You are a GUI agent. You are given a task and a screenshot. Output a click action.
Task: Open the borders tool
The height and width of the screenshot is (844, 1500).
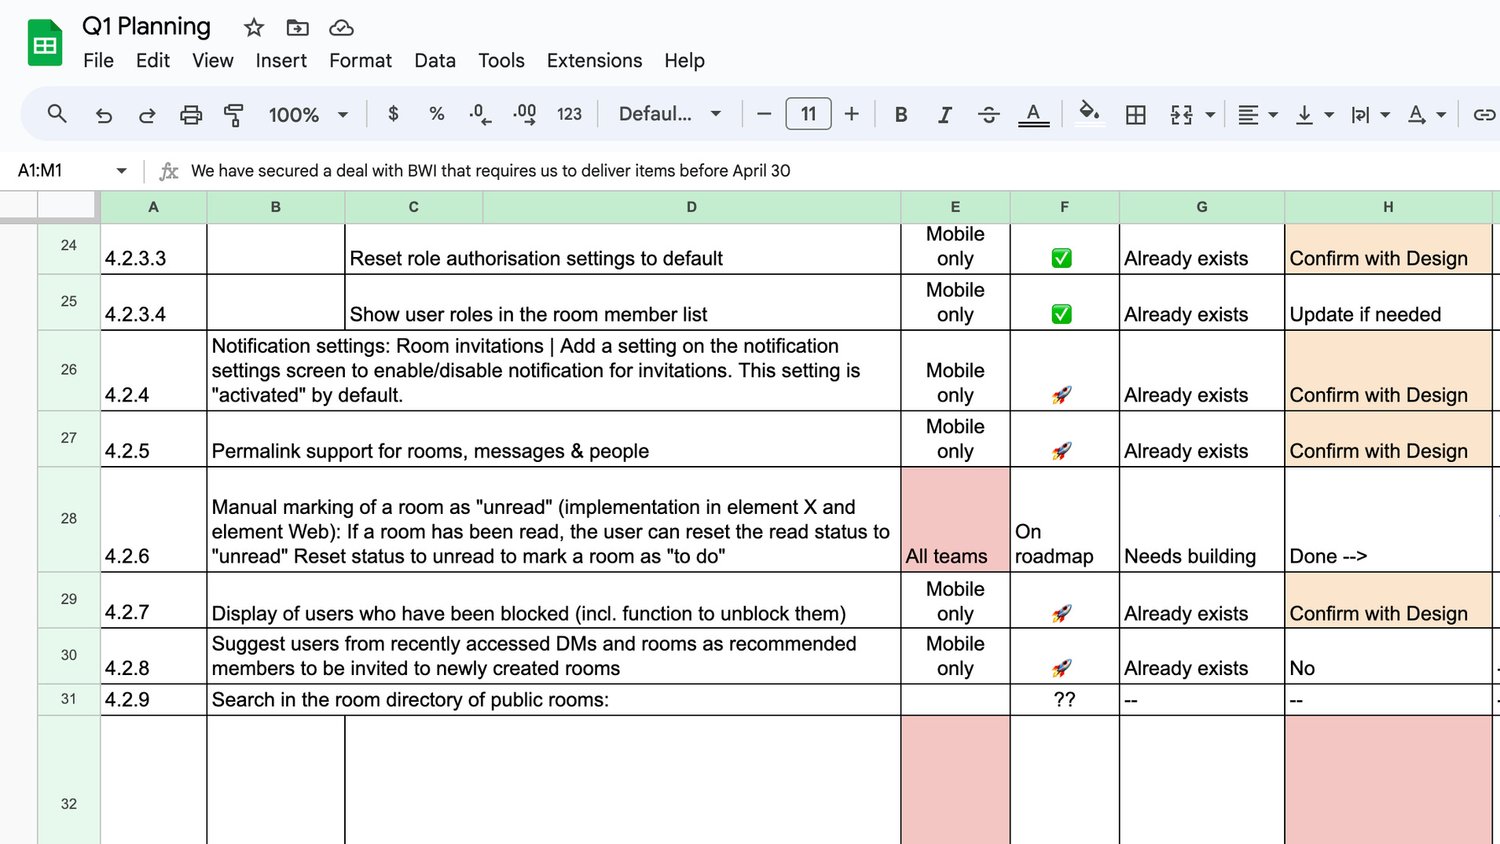[1136, 115]
